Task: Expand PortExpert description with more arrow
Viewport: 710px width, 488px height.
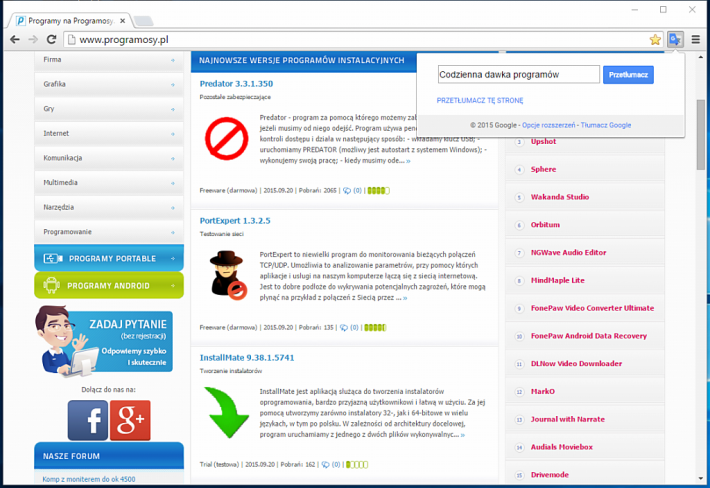Action: (x=405, y=298)
